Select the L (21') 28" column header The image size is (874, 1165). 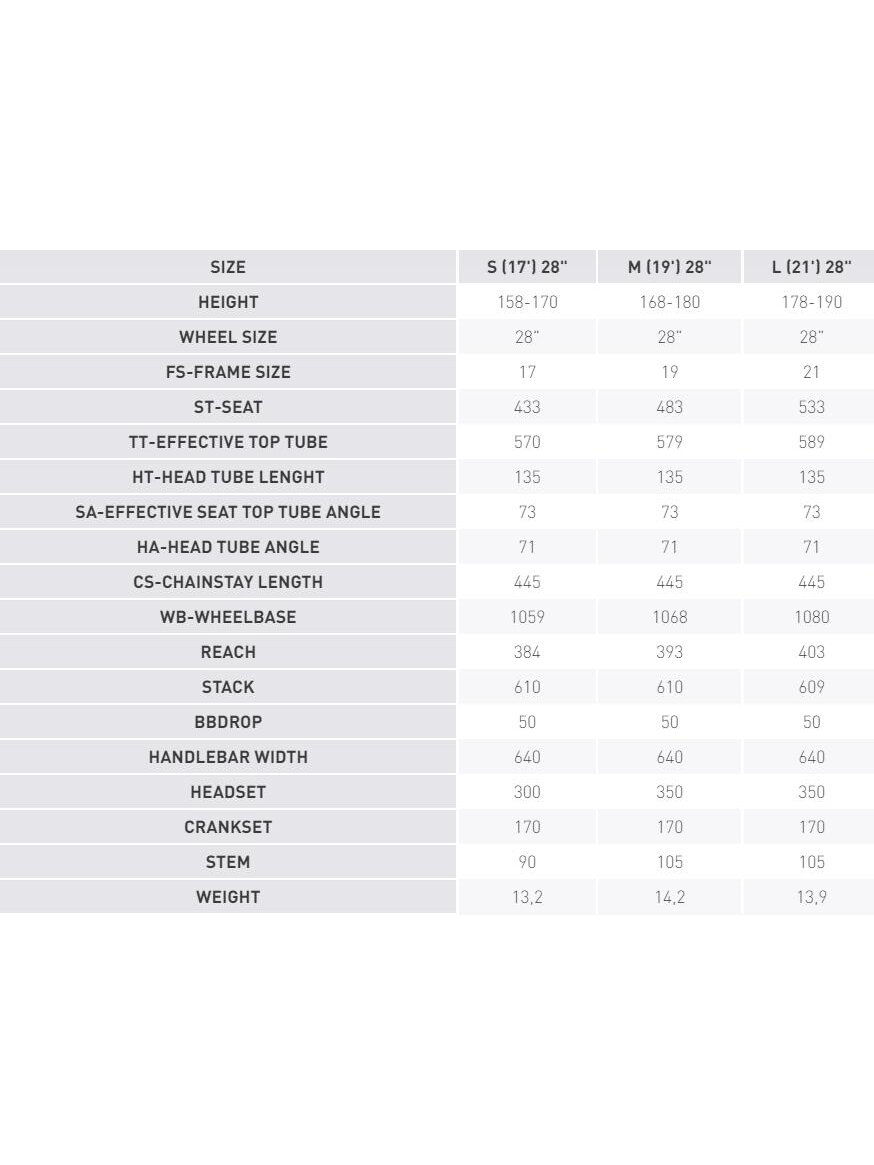click(810, 267)
